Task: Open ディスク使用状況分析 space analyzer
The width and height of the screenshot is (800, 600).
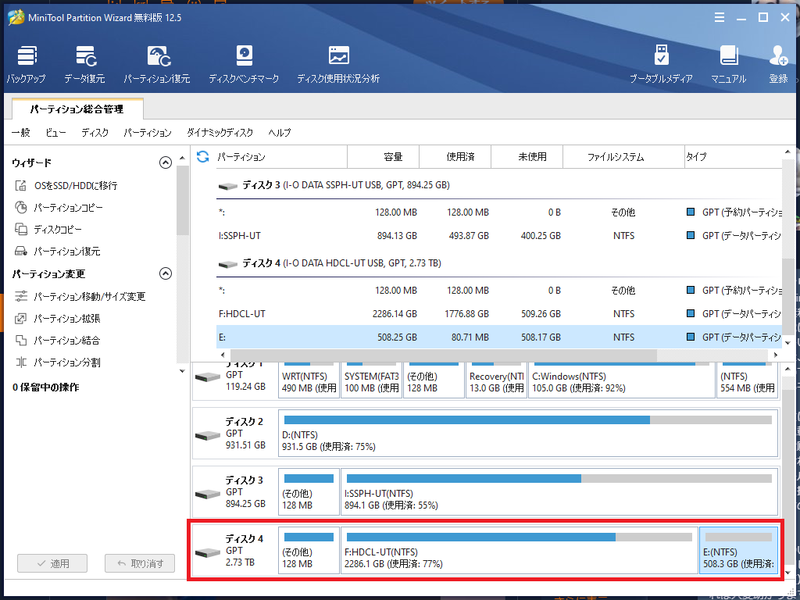Action: [x=338, y=64]
